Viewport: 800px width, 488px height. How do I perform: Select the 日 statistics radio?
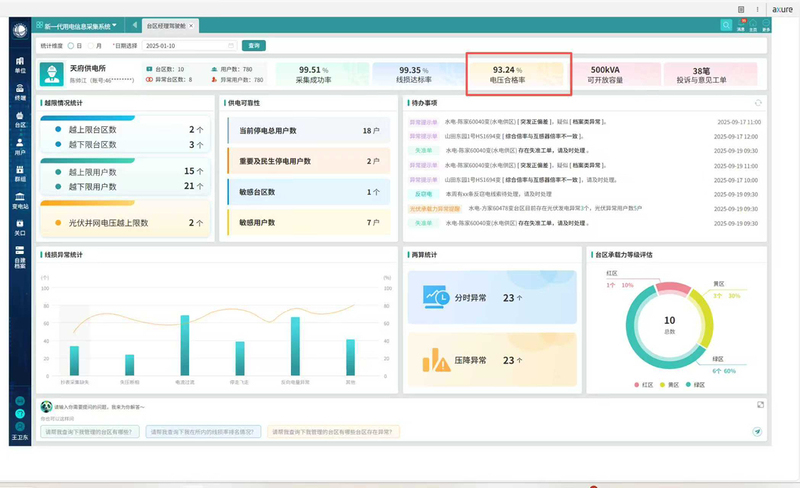[x=71, y=45]
